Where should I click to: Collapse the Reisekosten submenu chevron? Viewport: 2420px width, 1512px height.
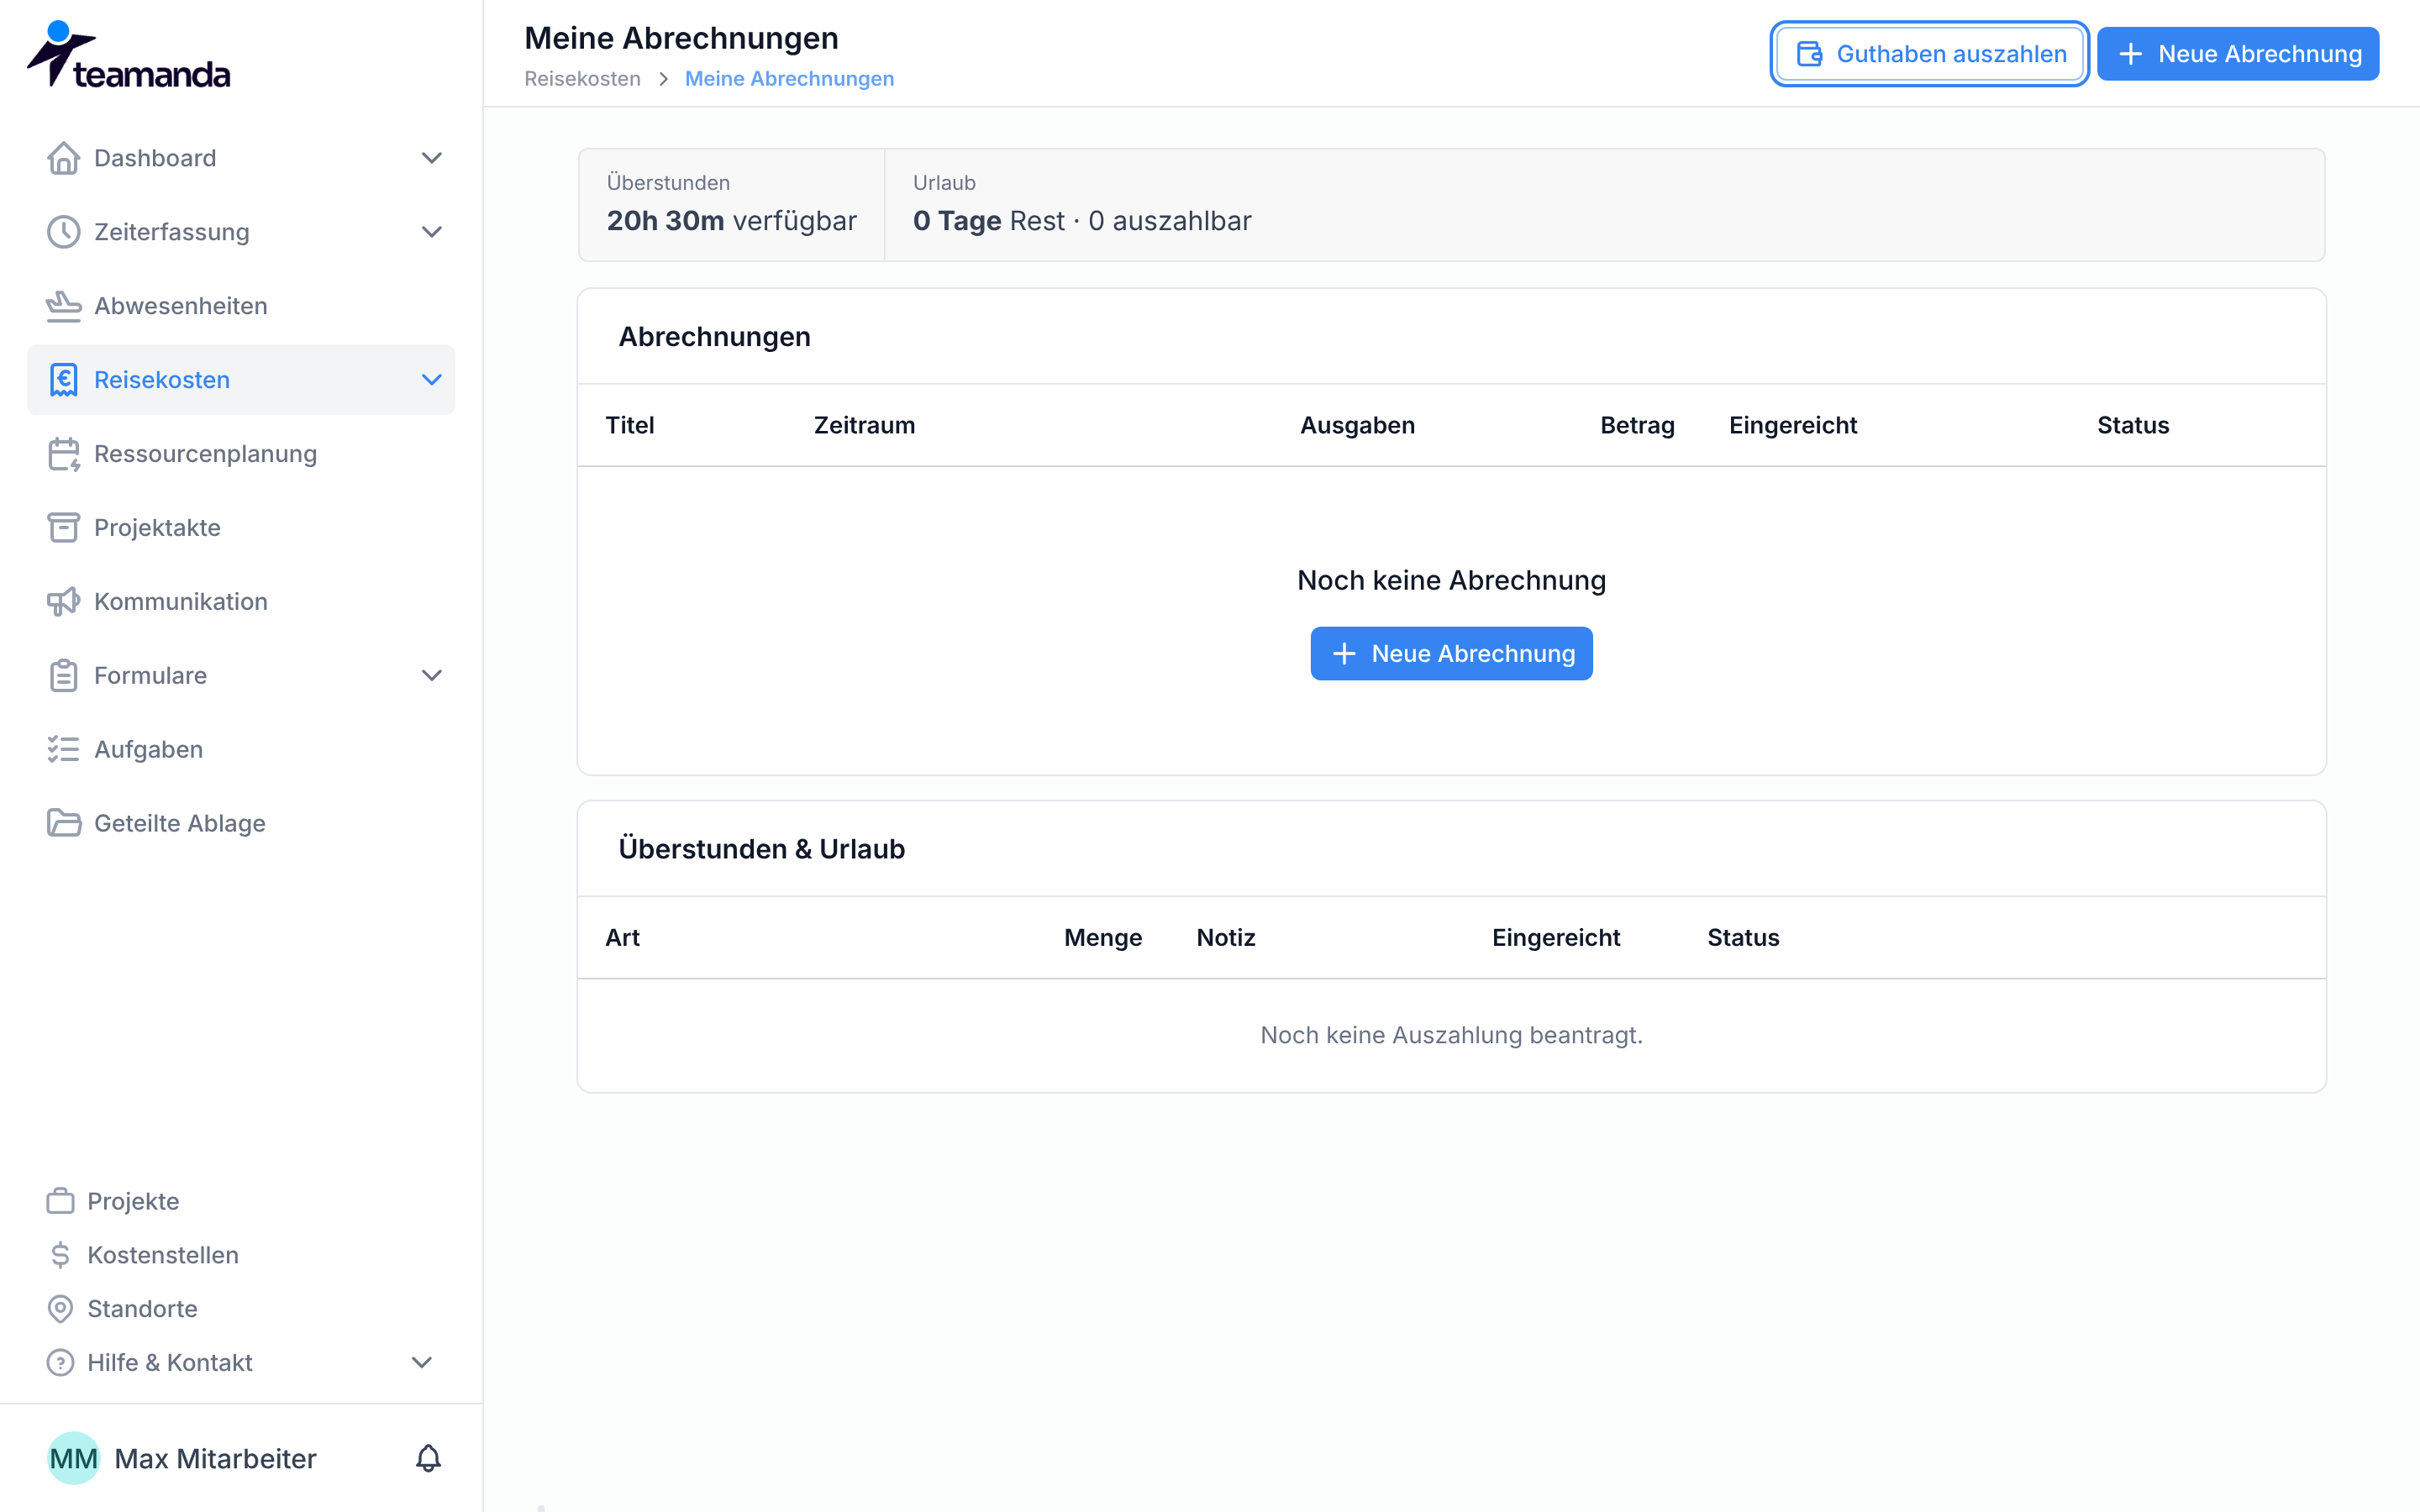pos(431,380)
